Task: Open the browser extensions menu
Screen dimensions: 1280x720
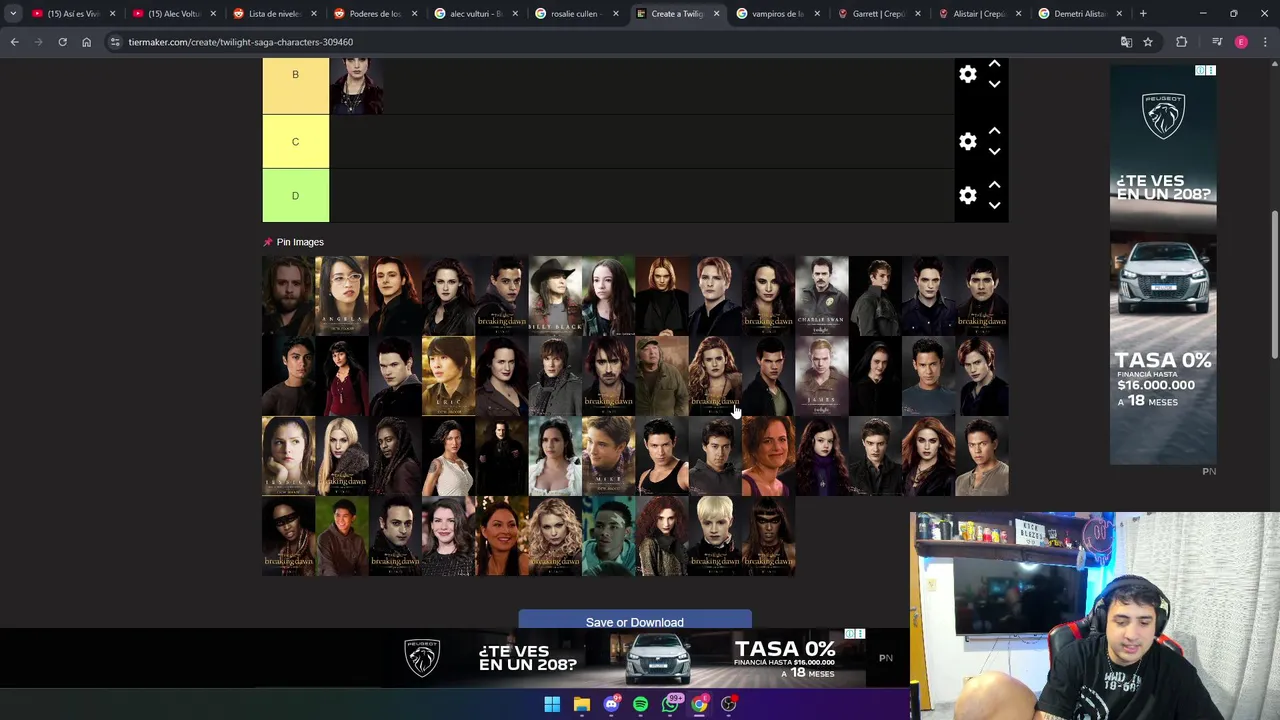Action: click(1182, 42)
